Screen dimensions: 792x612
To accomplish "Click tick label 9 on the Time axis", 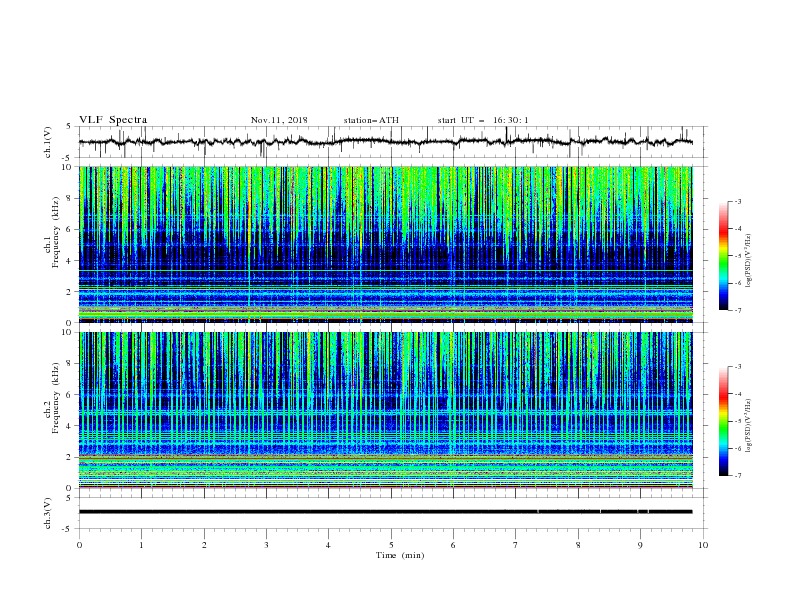I will pyautogui.click(x=640, y=545).
